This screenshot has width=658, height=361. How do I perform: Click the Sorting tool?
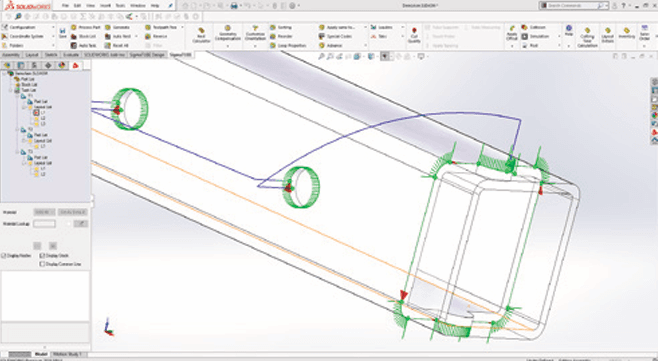(x=281, y=27)
